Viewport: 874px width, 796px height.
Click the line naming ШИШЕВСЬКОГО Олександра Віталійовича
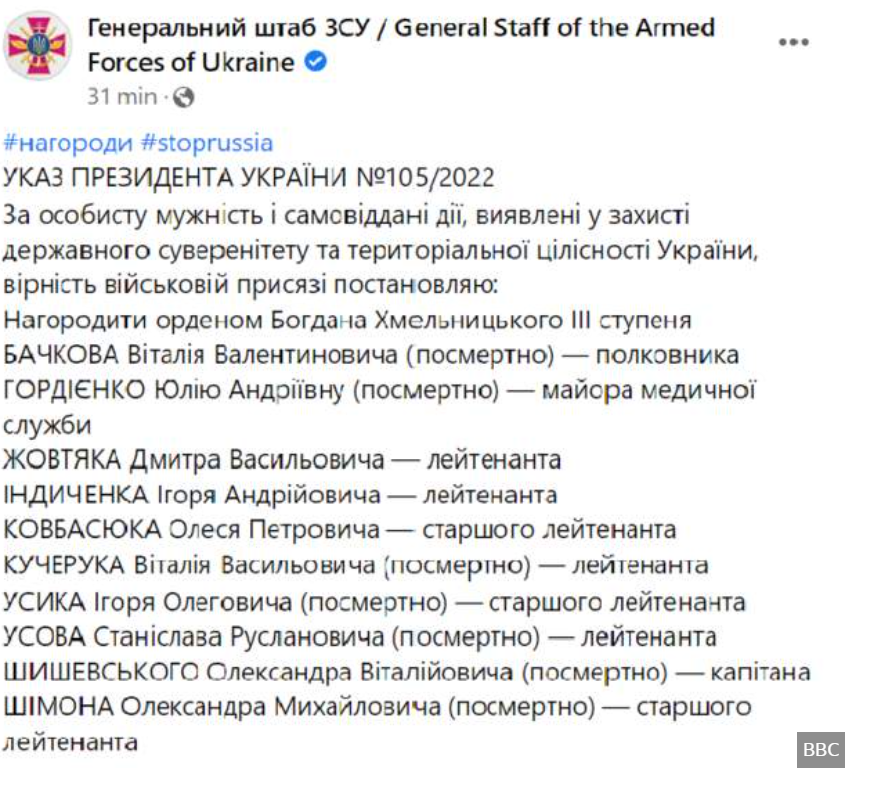tap(406, 672)
